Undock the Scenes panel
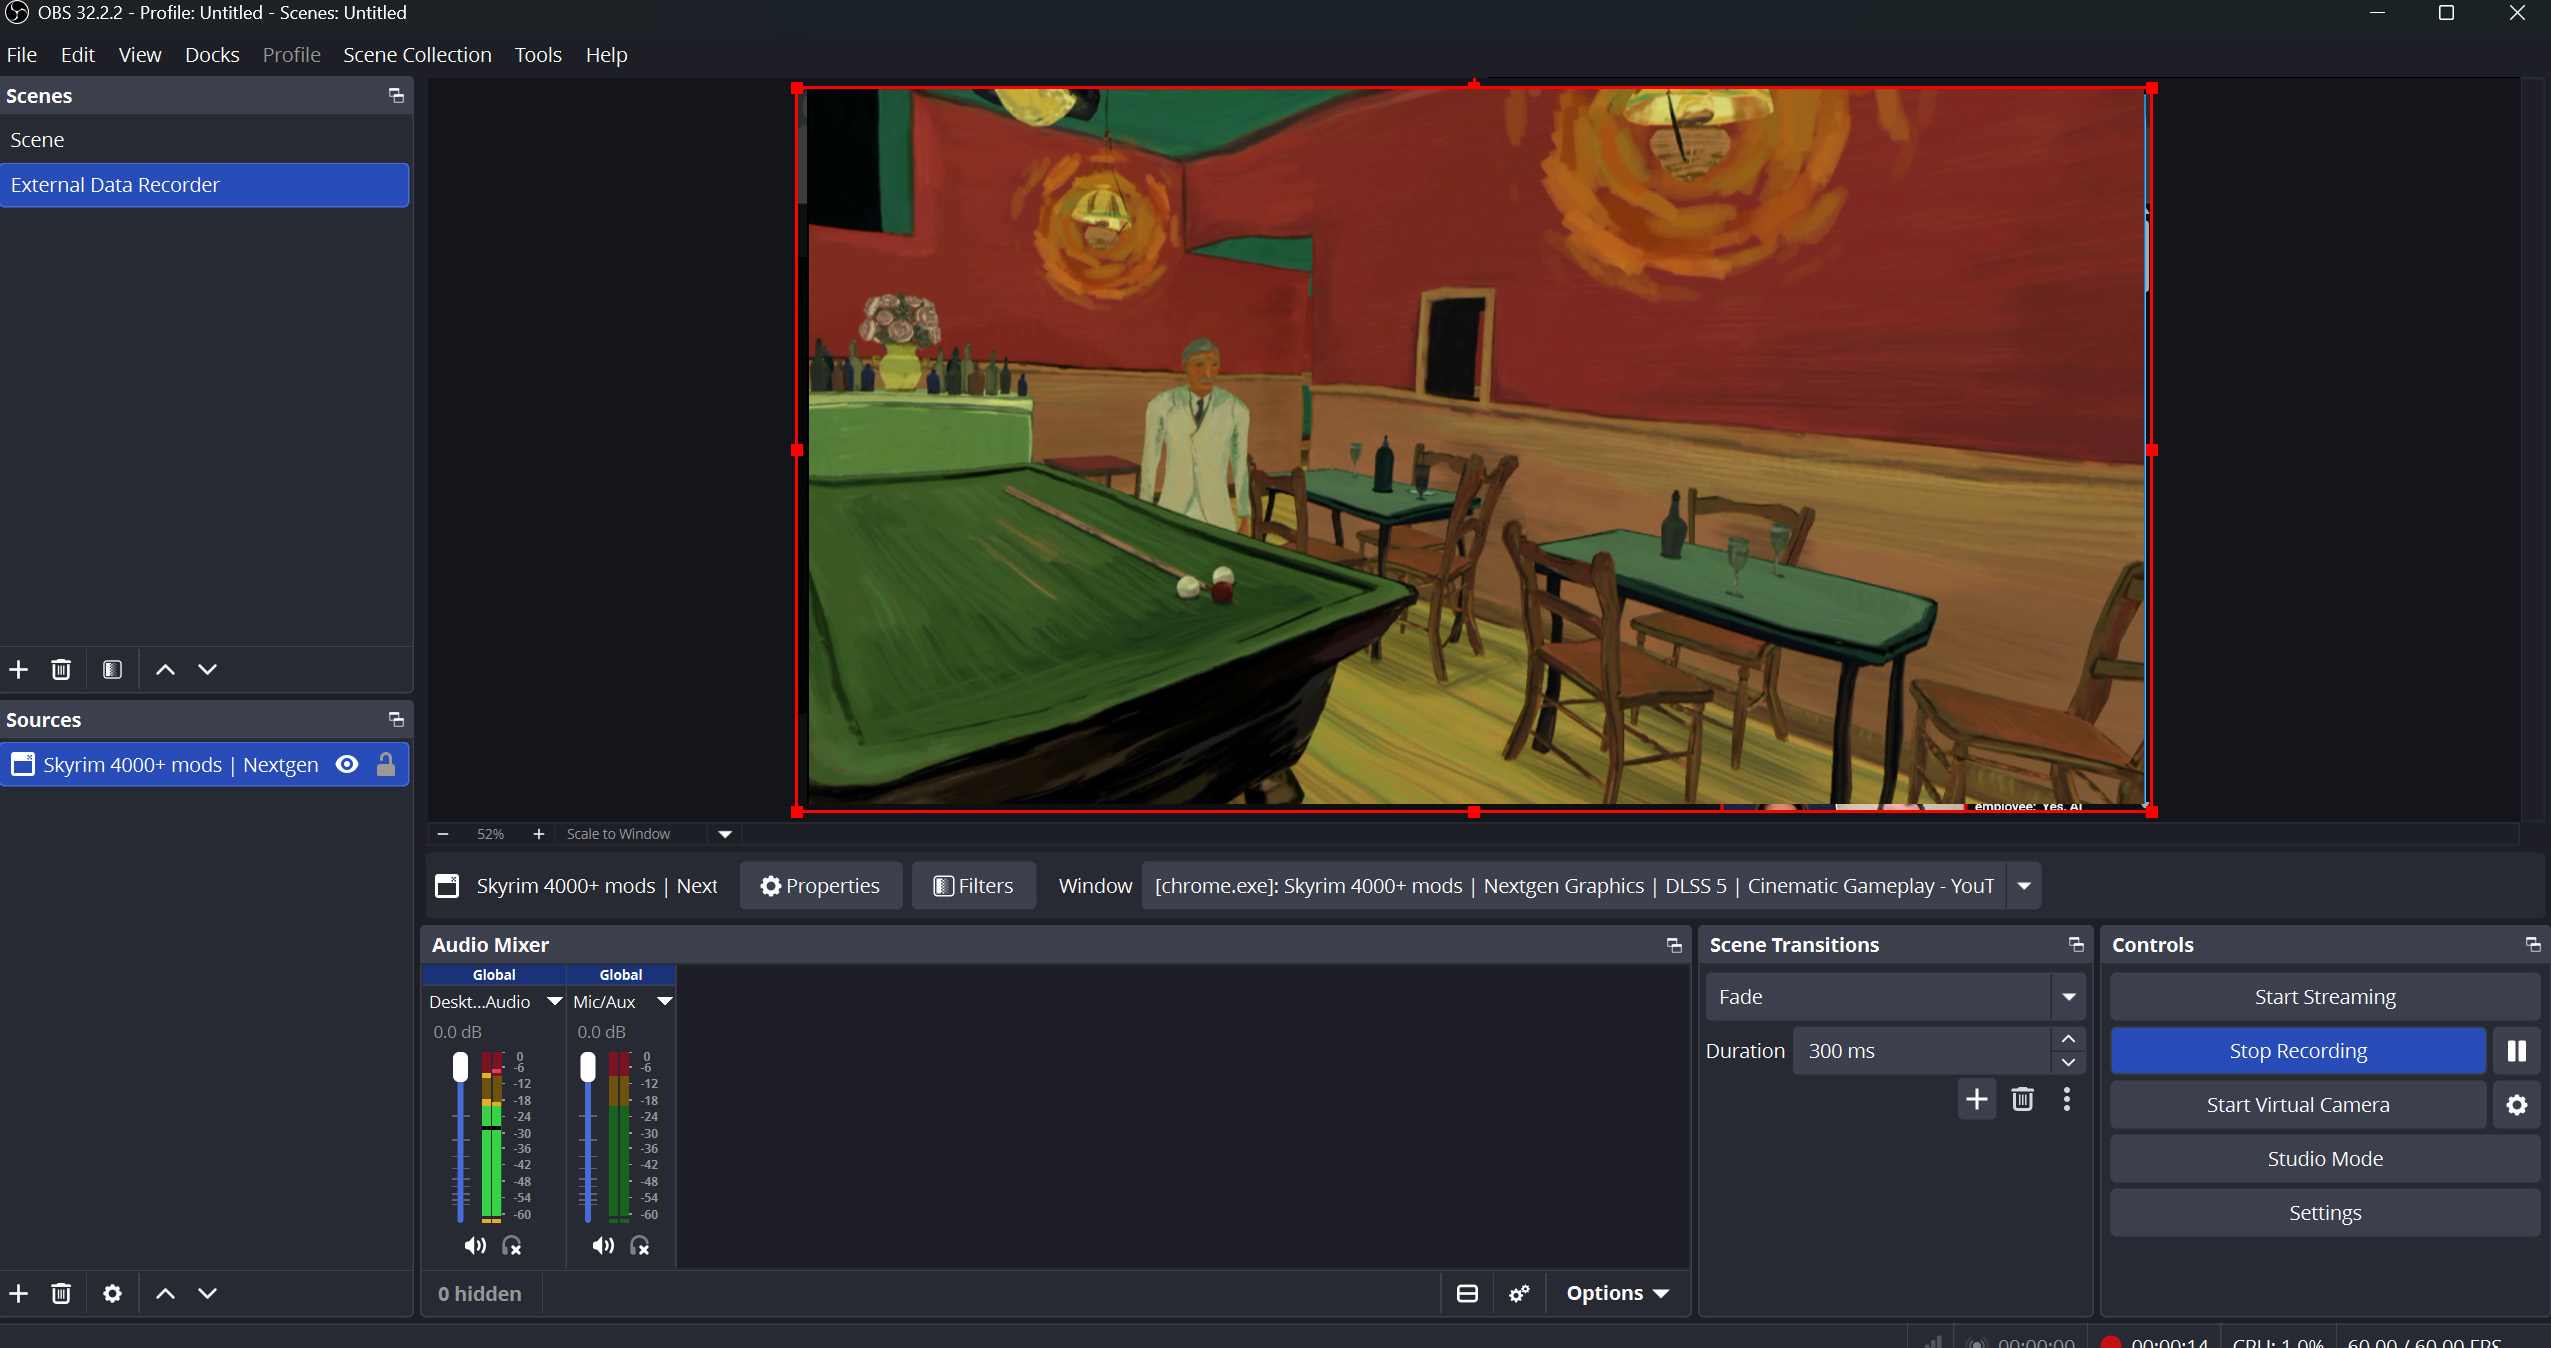Viewport: 2551px width, 1348px height. [396, 96]
